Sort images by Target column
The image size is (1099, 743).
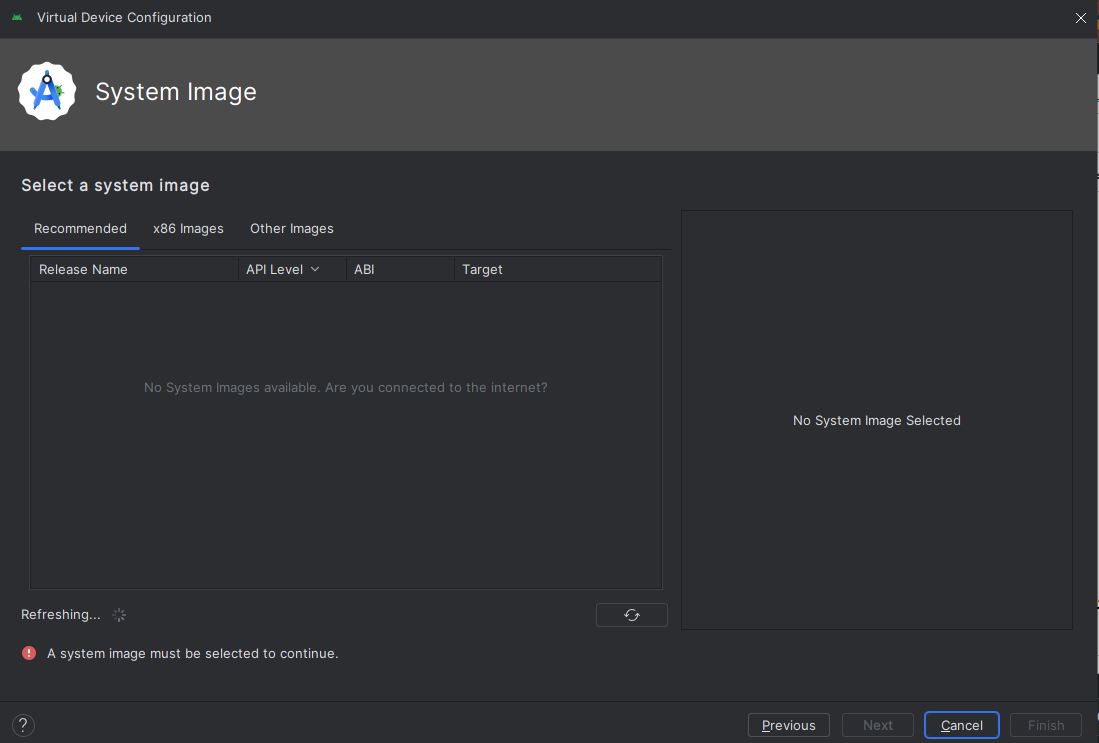[x=482, y=269]
